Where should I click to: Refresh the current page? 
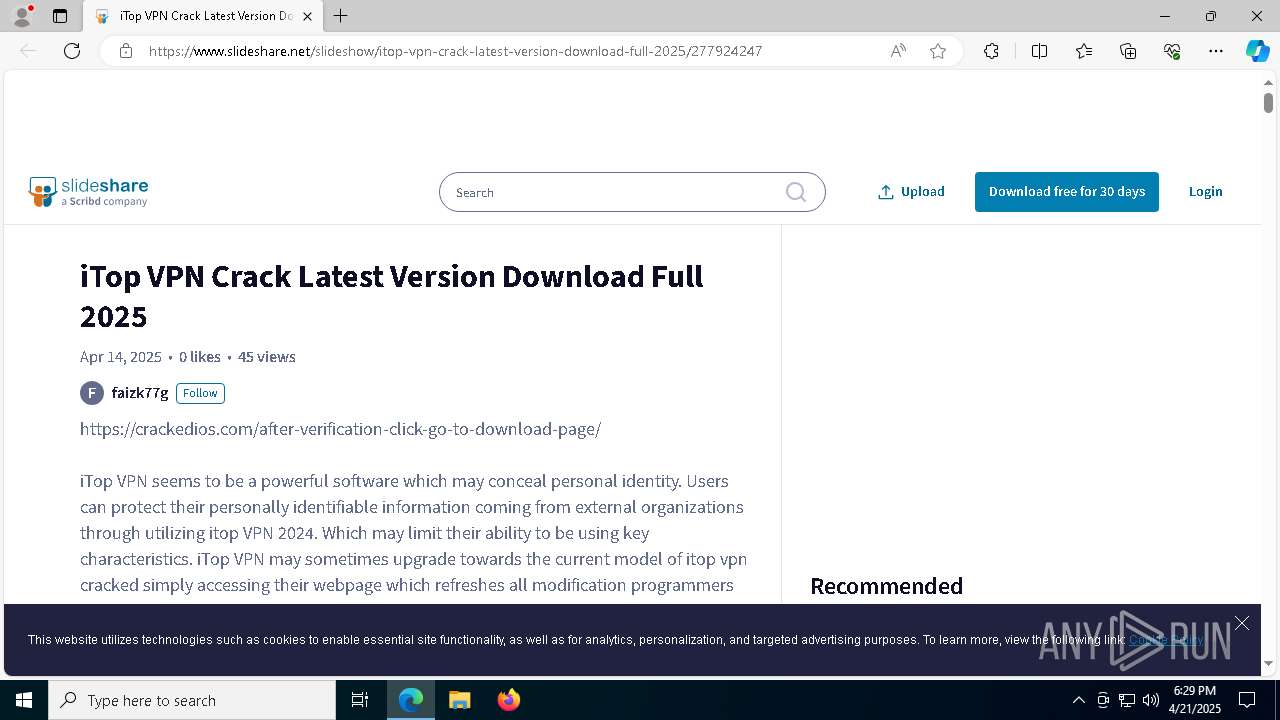(x=72, y=51)
